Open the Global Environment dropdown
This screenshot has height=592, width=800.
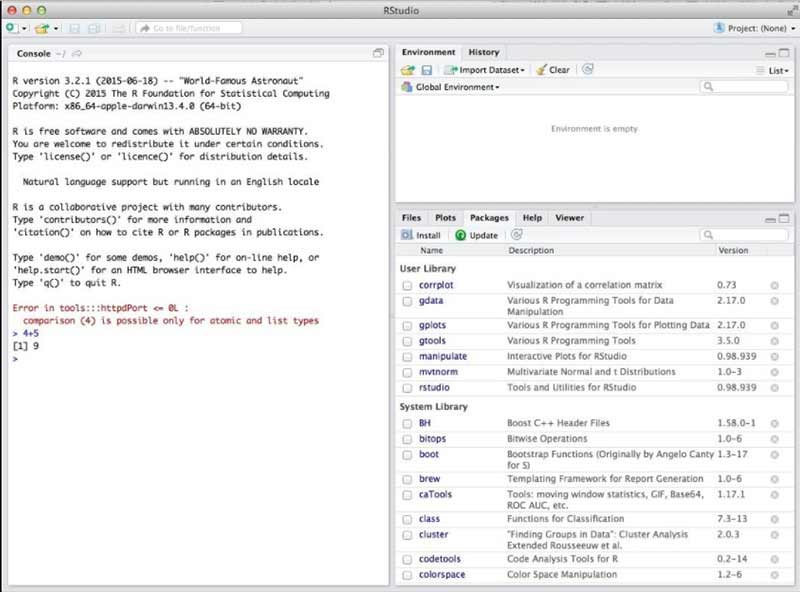(451, 87)
